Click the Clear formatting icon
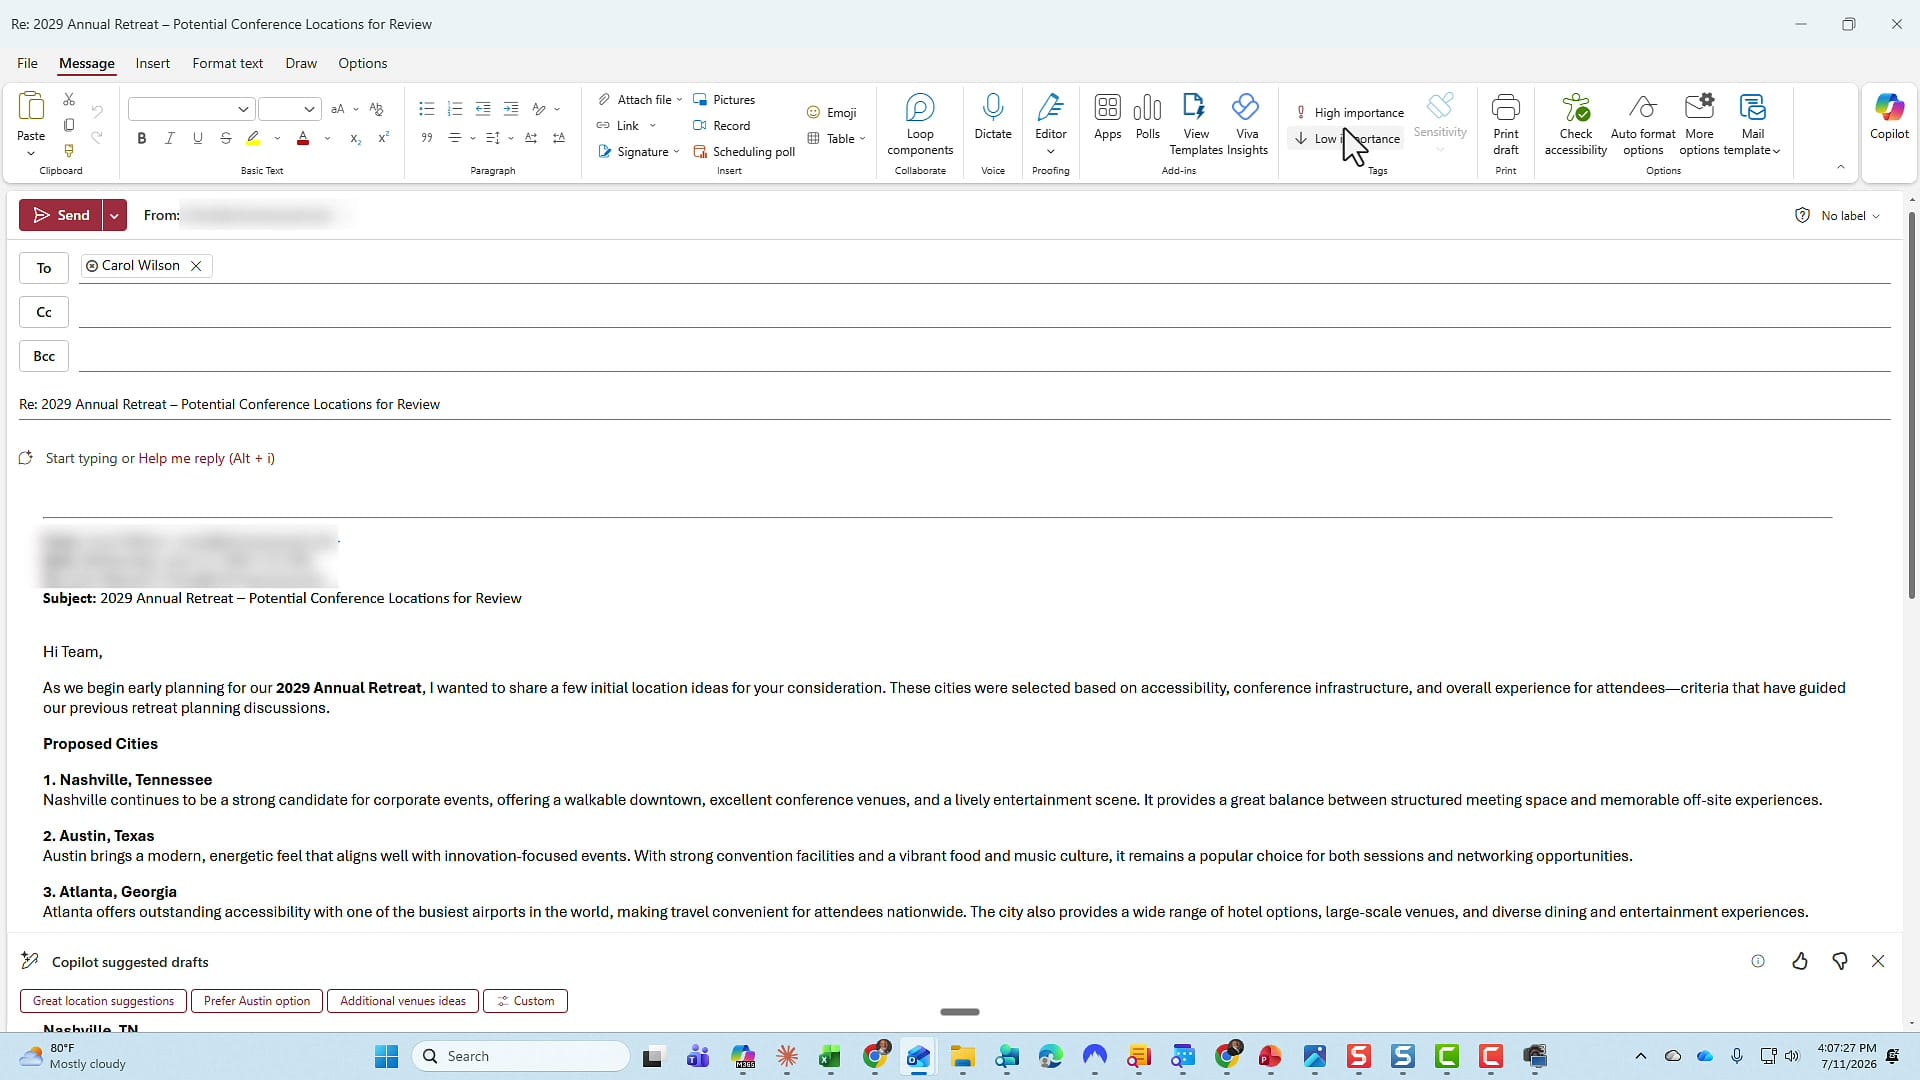1920x1080 pixels. (x=377, y=109)
